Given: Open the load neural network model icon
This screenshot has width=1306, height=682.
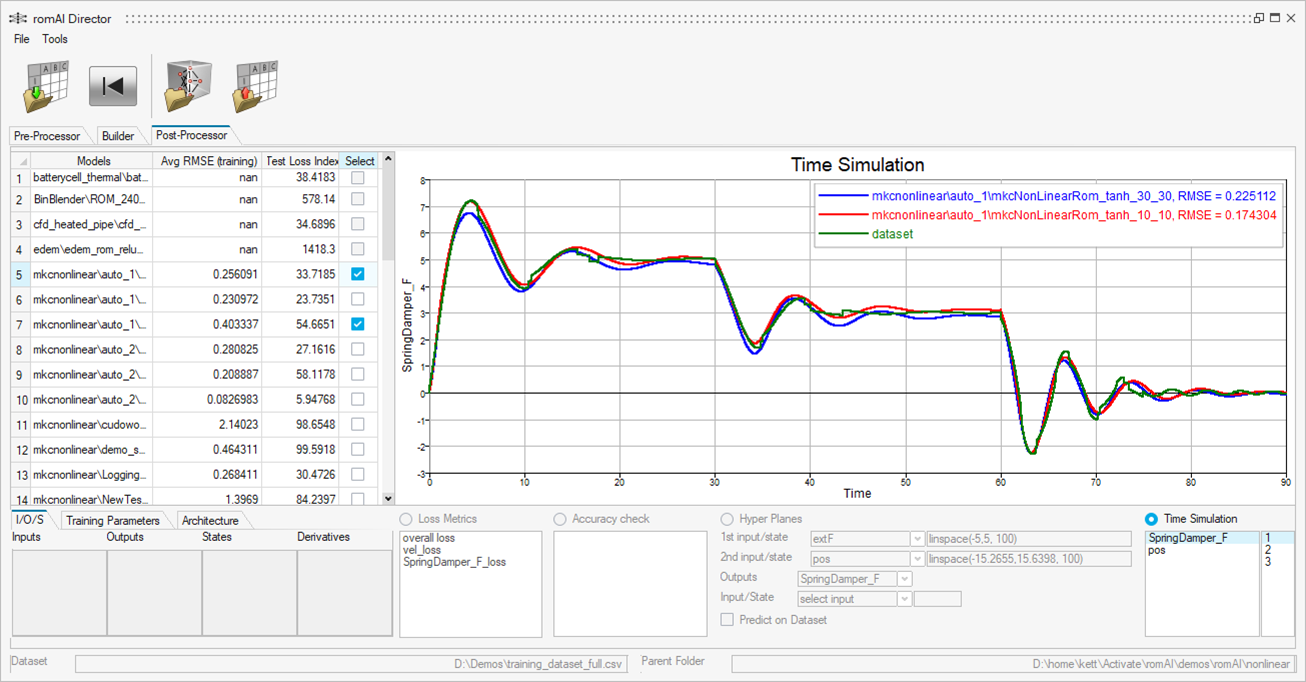Looking at the screenshot, I should (x=187, y=86).
